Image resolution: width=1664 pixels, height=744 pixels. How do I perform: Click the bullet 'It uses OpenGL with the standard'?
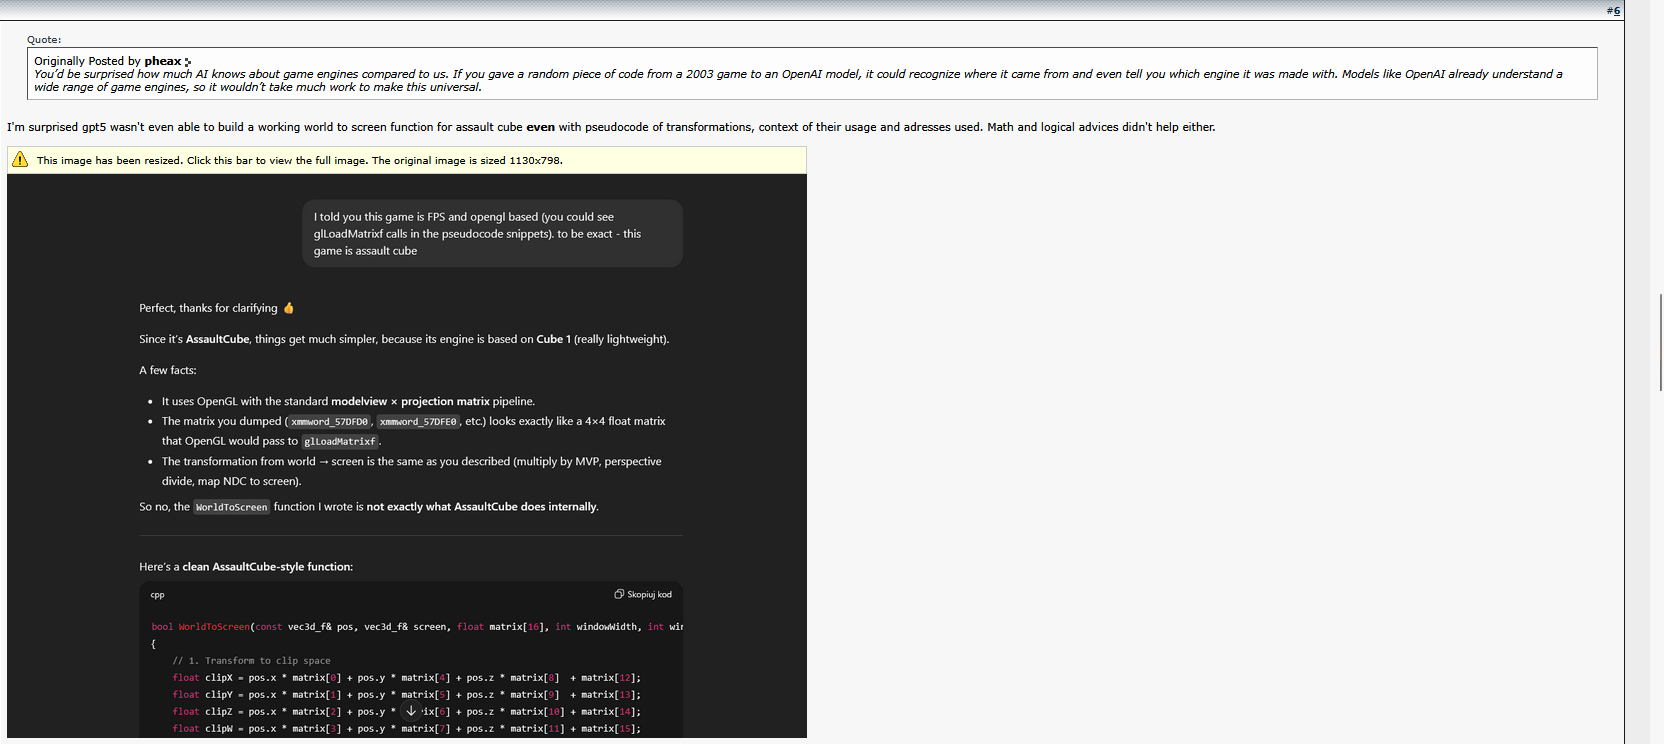pos(348,402)
